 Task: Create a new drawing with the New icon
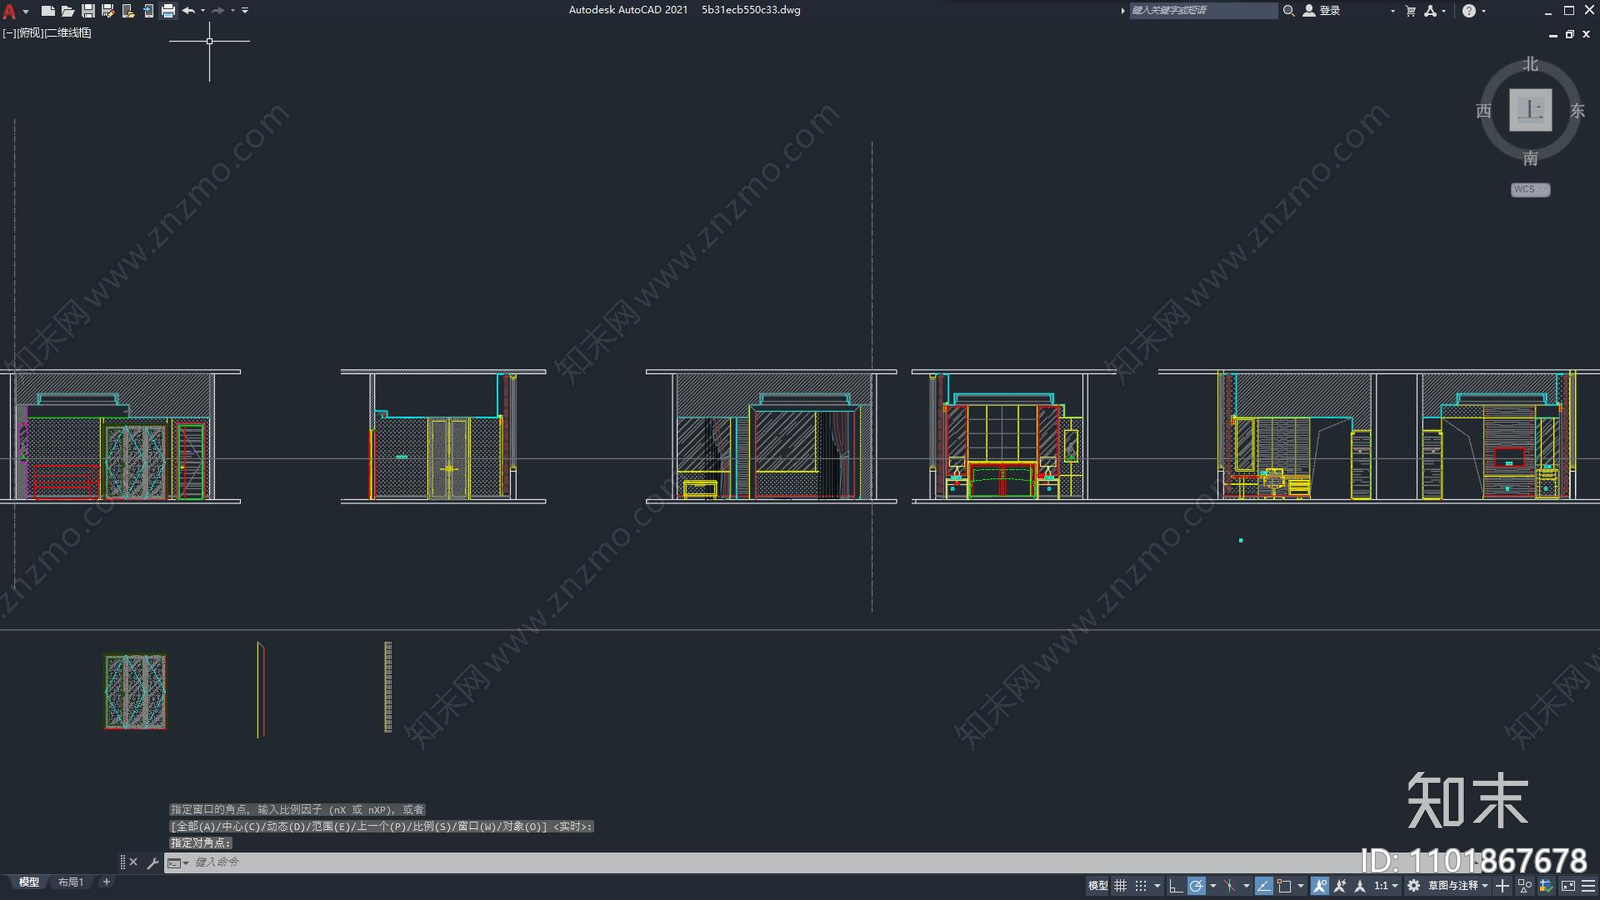pyautogui.click(x=48, y=11)
